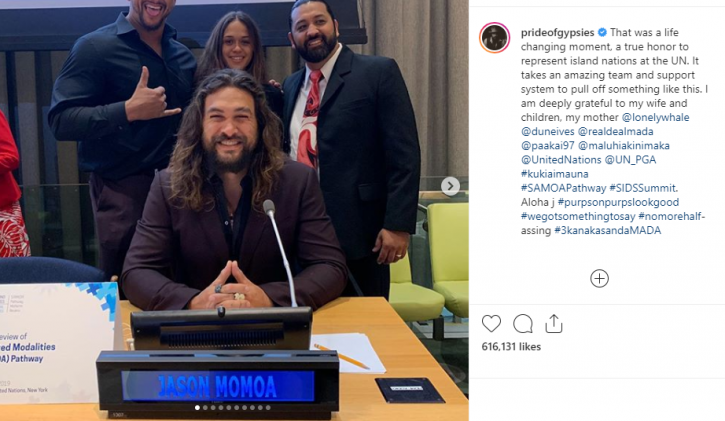The image size is (725, 421).
Task: Click the verified badge next to prideofgypsies
Action: [x=602, y=32]
